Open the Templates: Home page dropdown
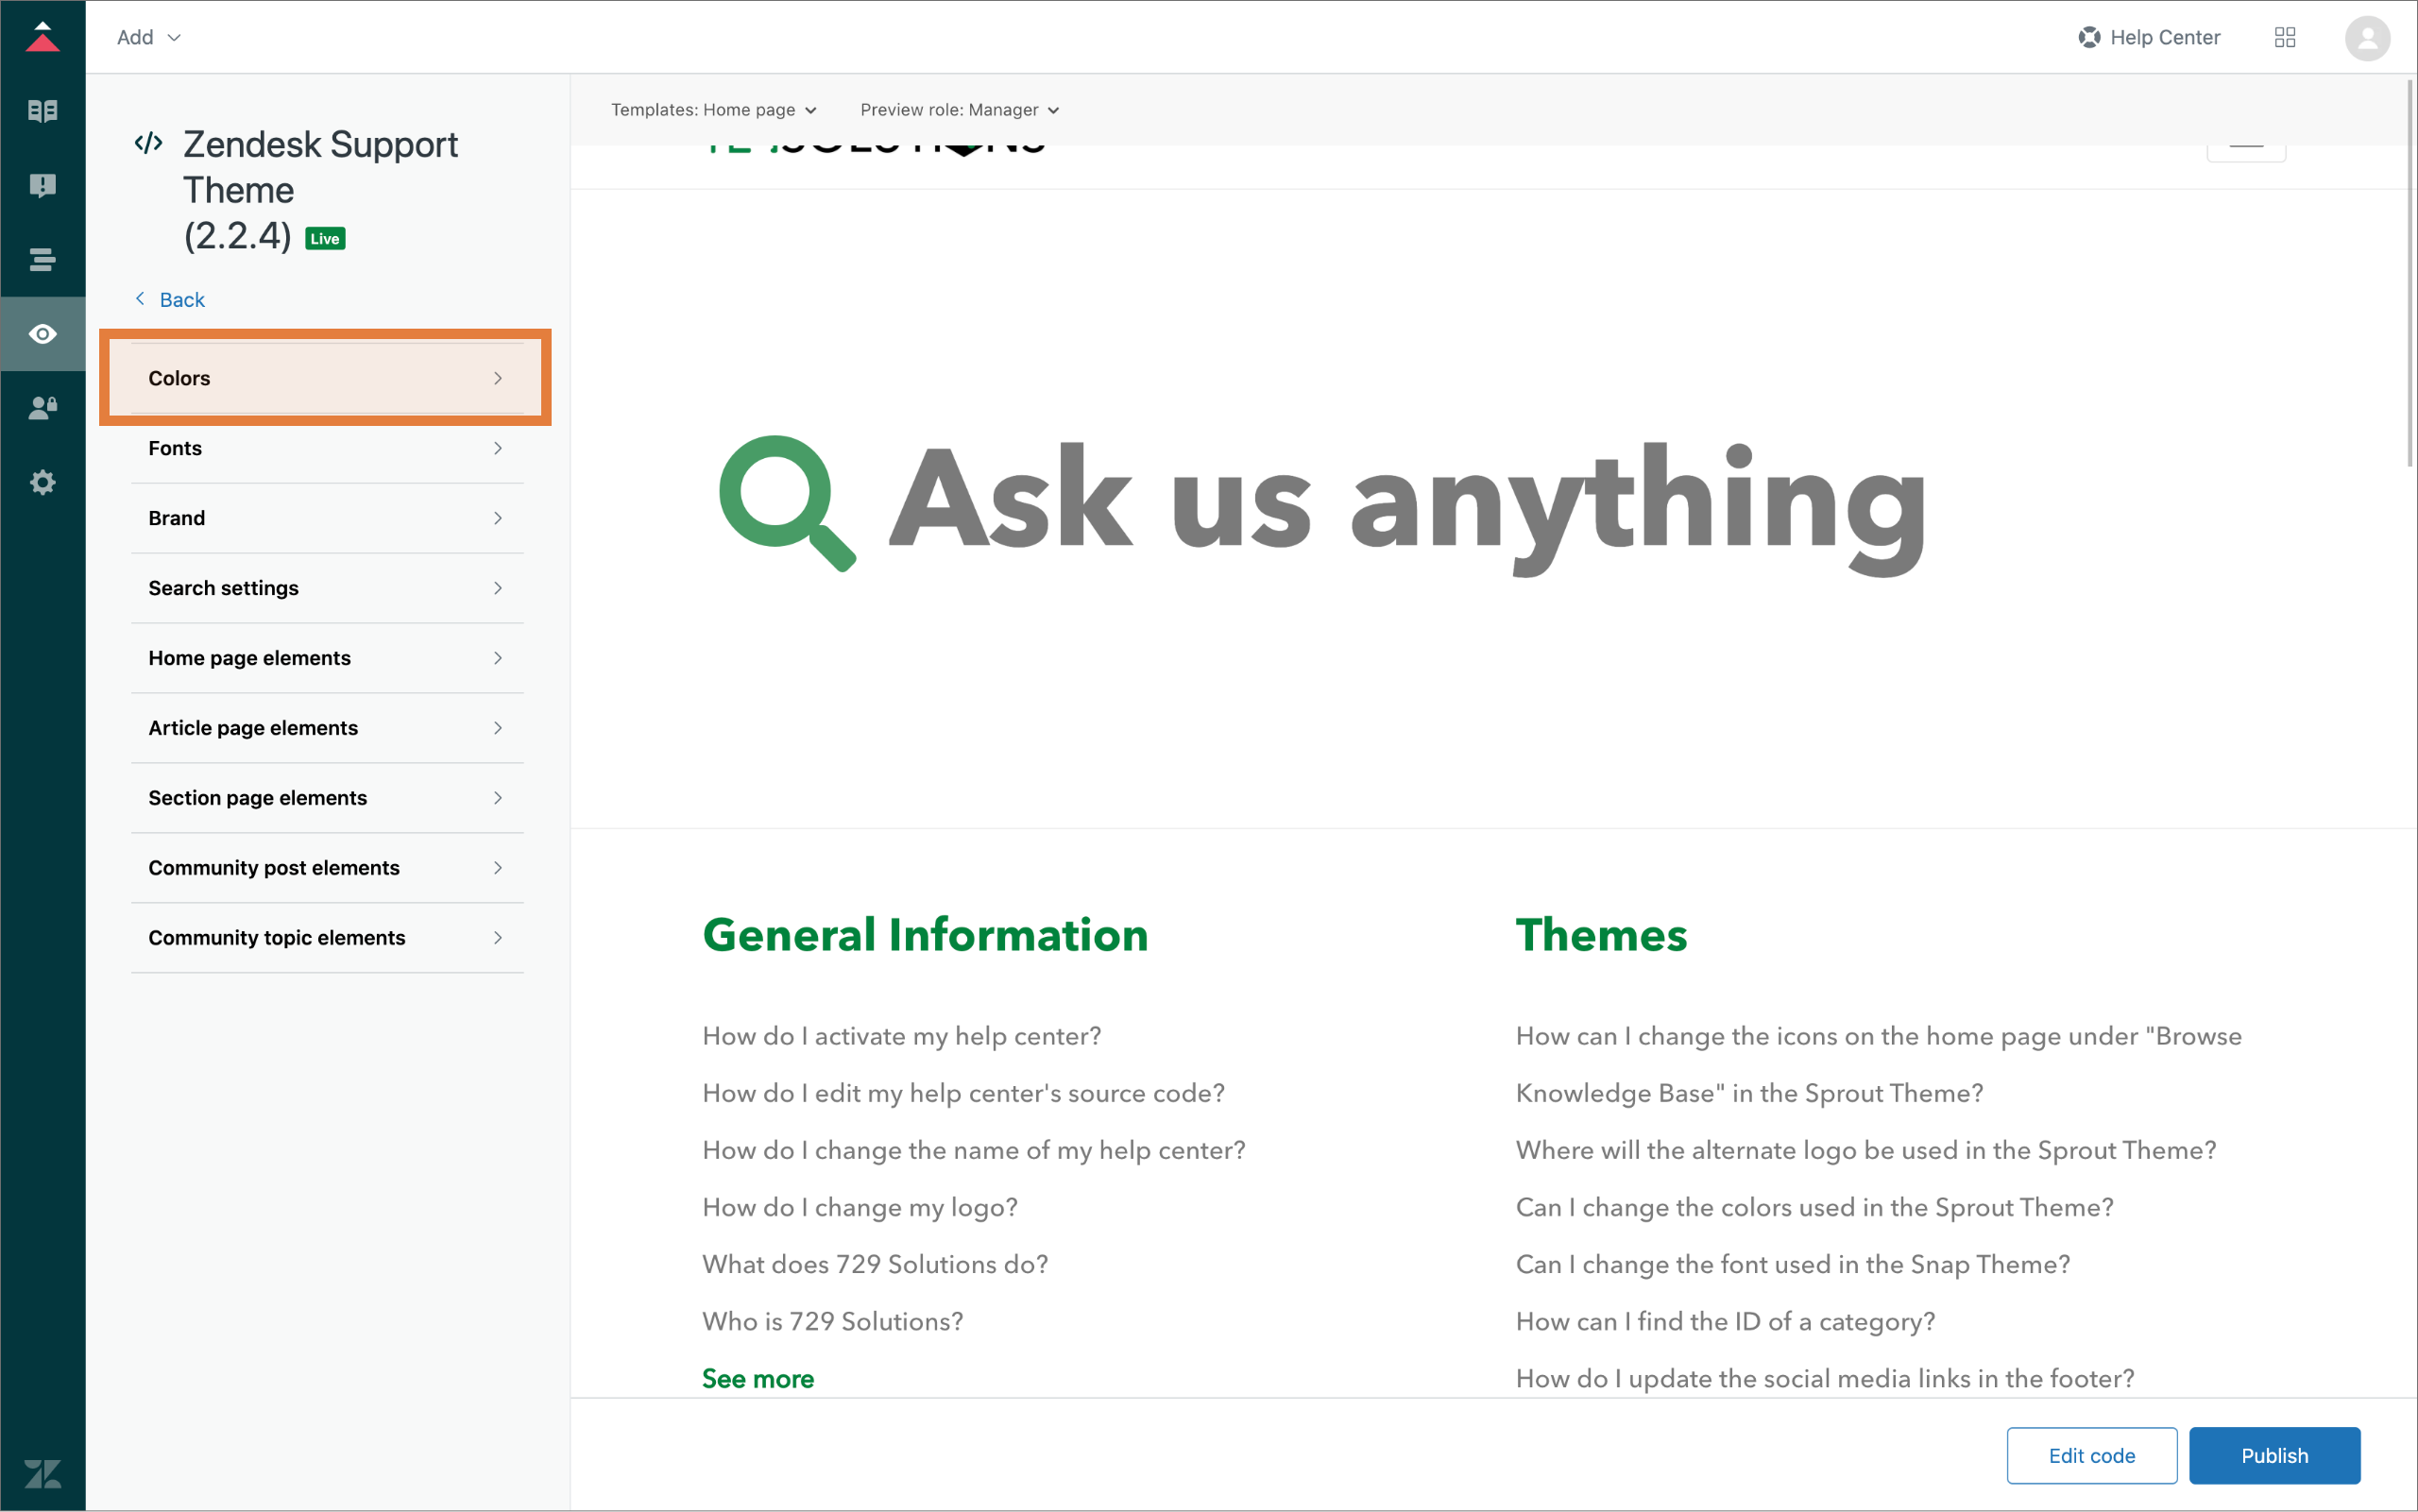The image size is (2418, 1512). click(x=713, y=110)
